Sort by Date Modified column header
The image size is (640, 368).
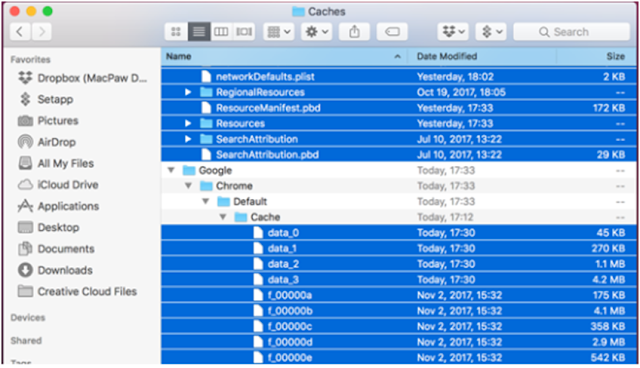coord(482,56)
